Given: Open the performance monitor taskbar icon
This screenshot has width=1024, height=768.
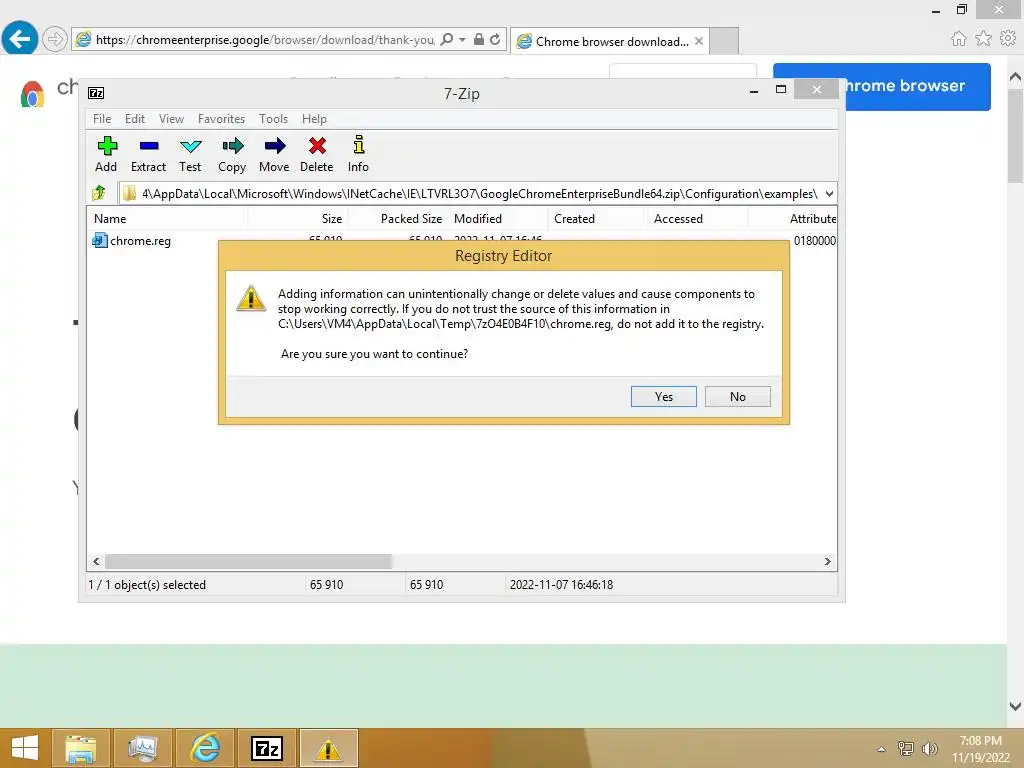Looking at the screenshot, I should pyautogui.click(x=142, y=748).
